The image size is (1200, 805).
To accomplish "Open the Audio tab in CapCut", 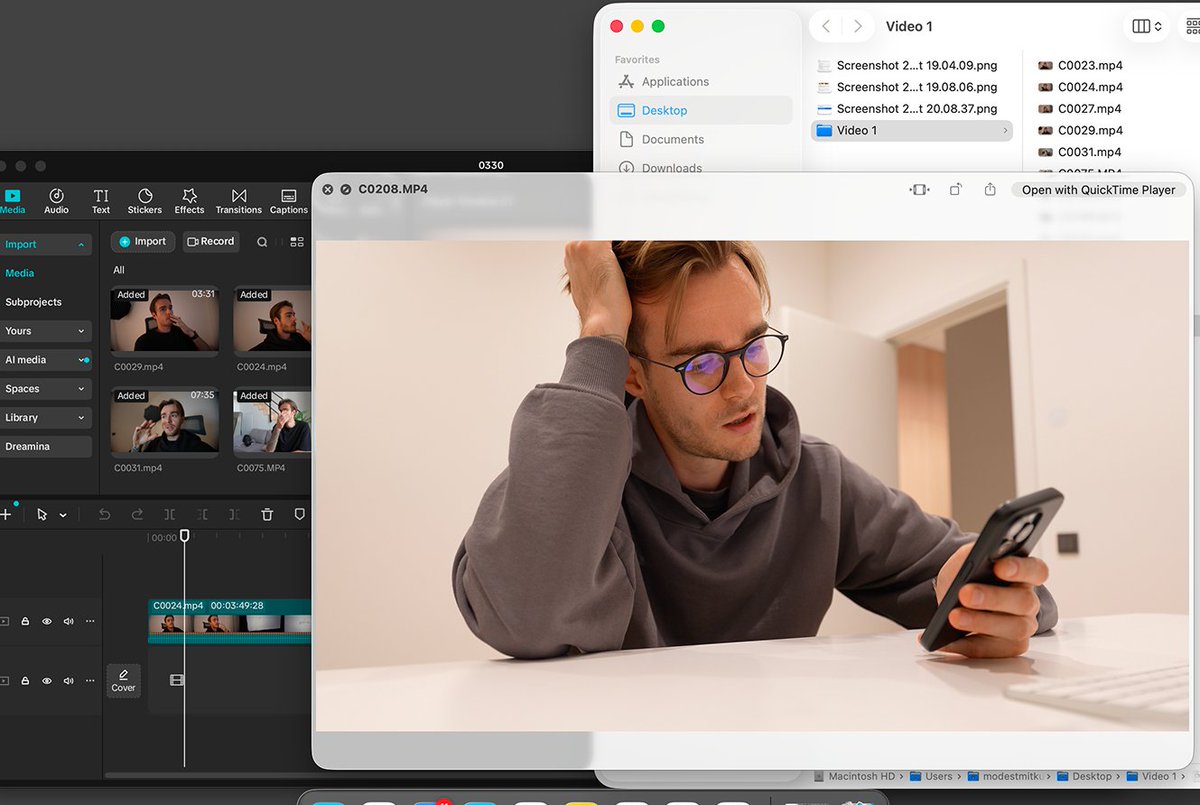I will (x=56, y=201).
